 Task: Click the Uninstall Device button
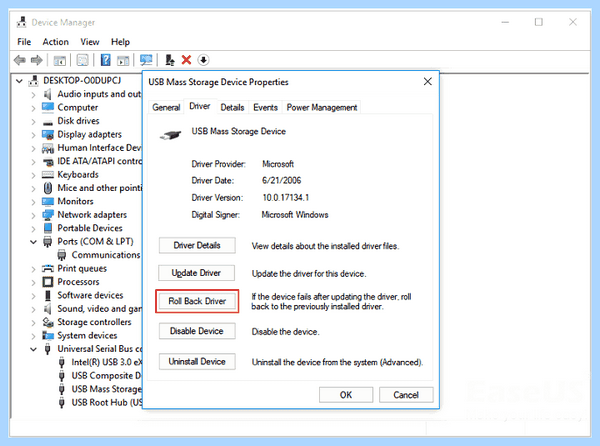tap(197, 362)
